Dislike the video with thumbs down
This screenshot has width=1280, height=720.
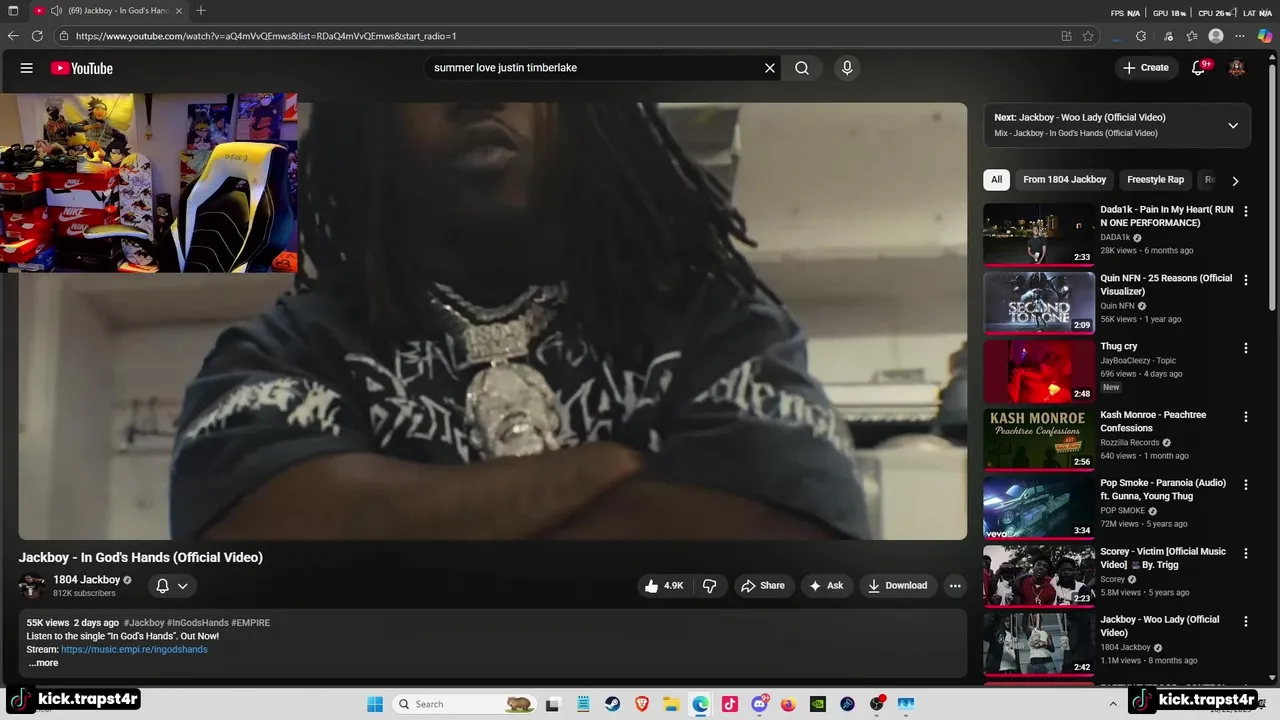[709, 586]
